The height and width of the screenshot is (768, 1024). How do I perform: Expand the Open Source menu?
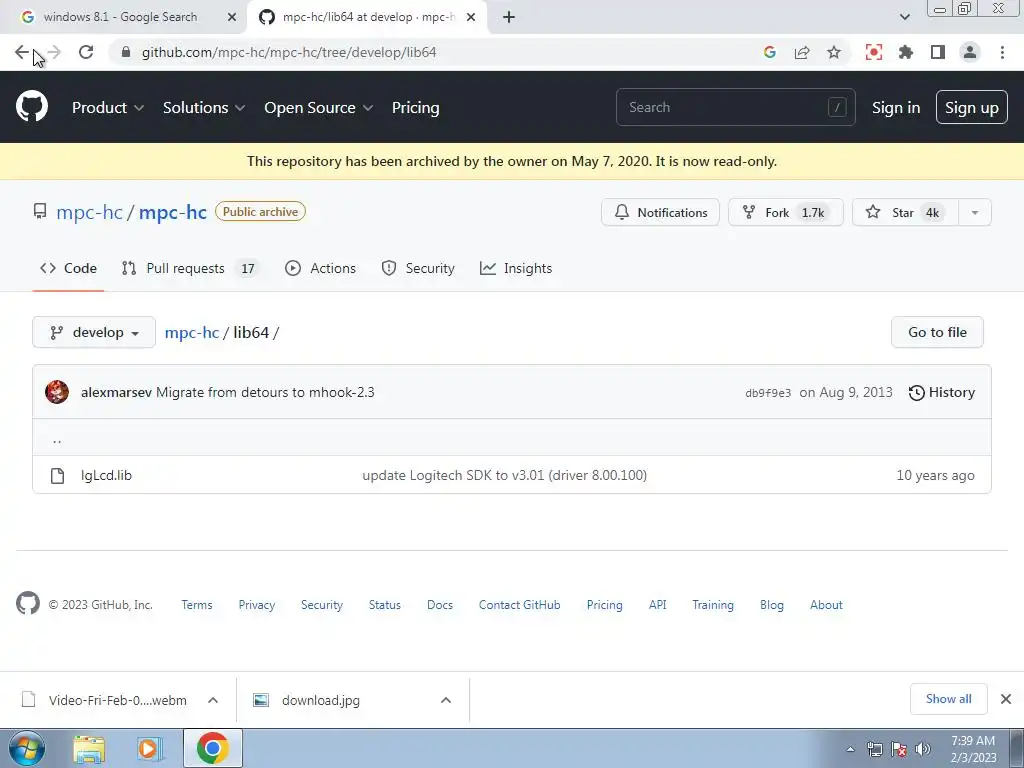[319, 108]
